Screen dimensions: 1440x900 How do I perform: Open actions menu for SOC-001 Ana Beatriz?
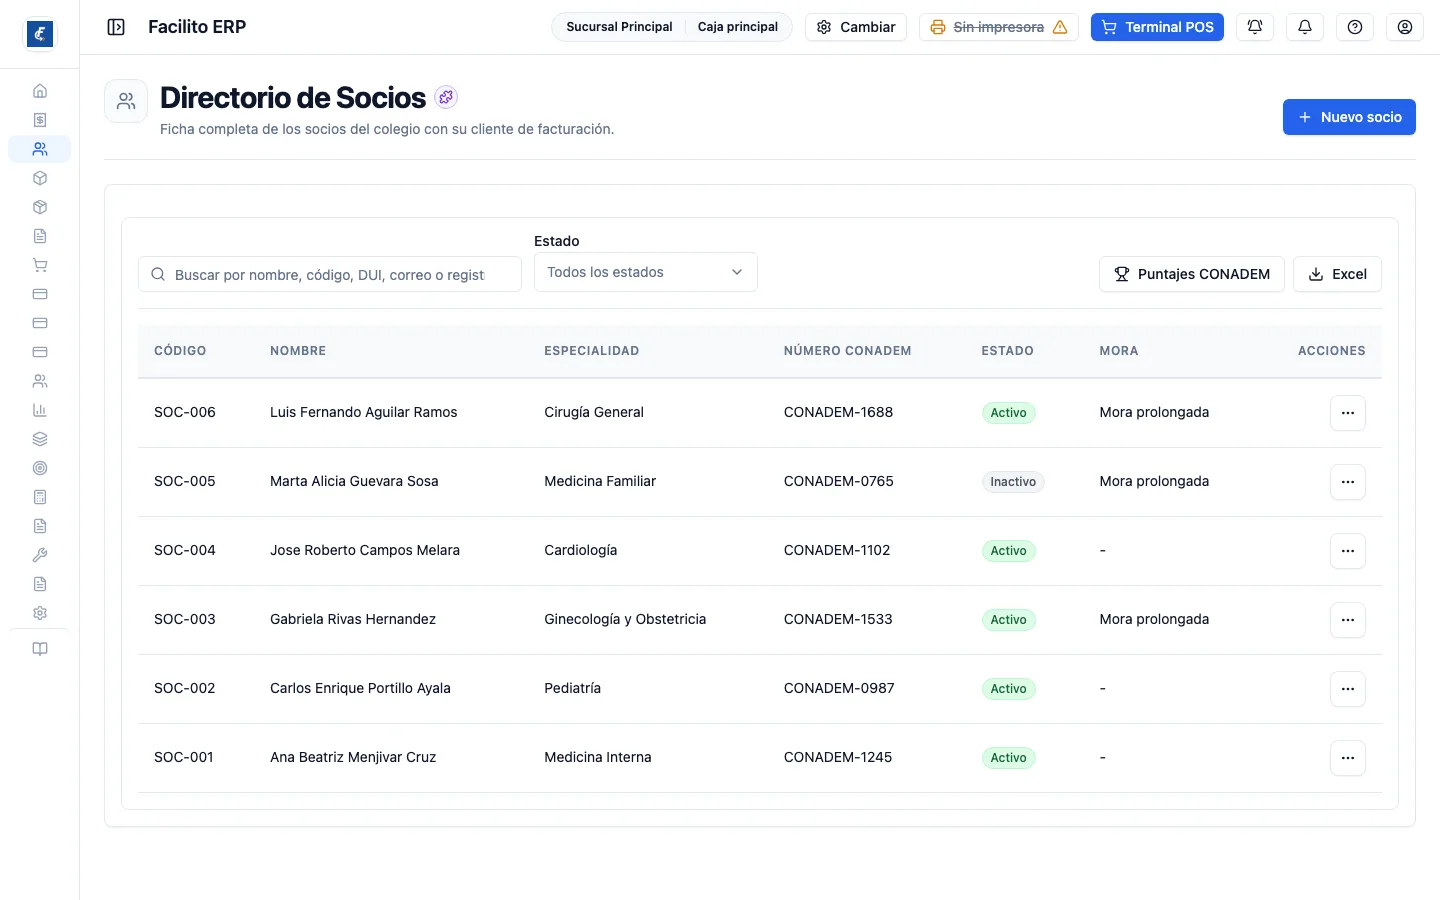1348,758
